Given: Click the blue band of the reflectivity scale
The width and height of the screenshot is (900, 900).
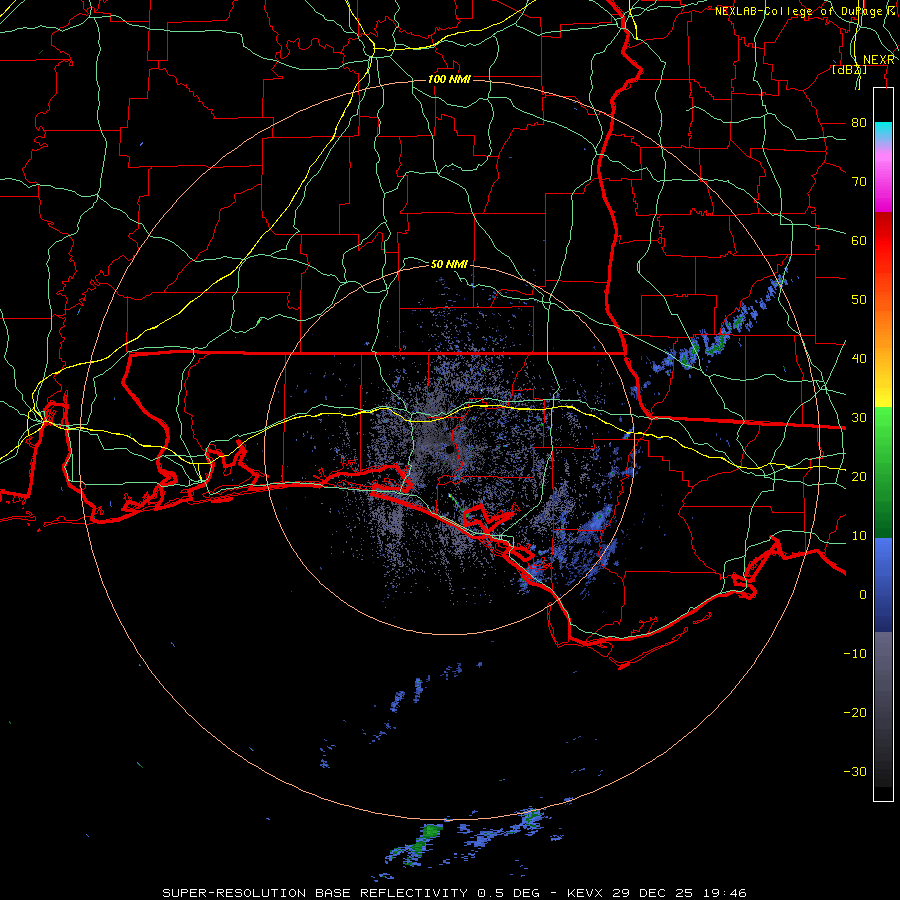Looking at the screenshot, I should 883,584.
